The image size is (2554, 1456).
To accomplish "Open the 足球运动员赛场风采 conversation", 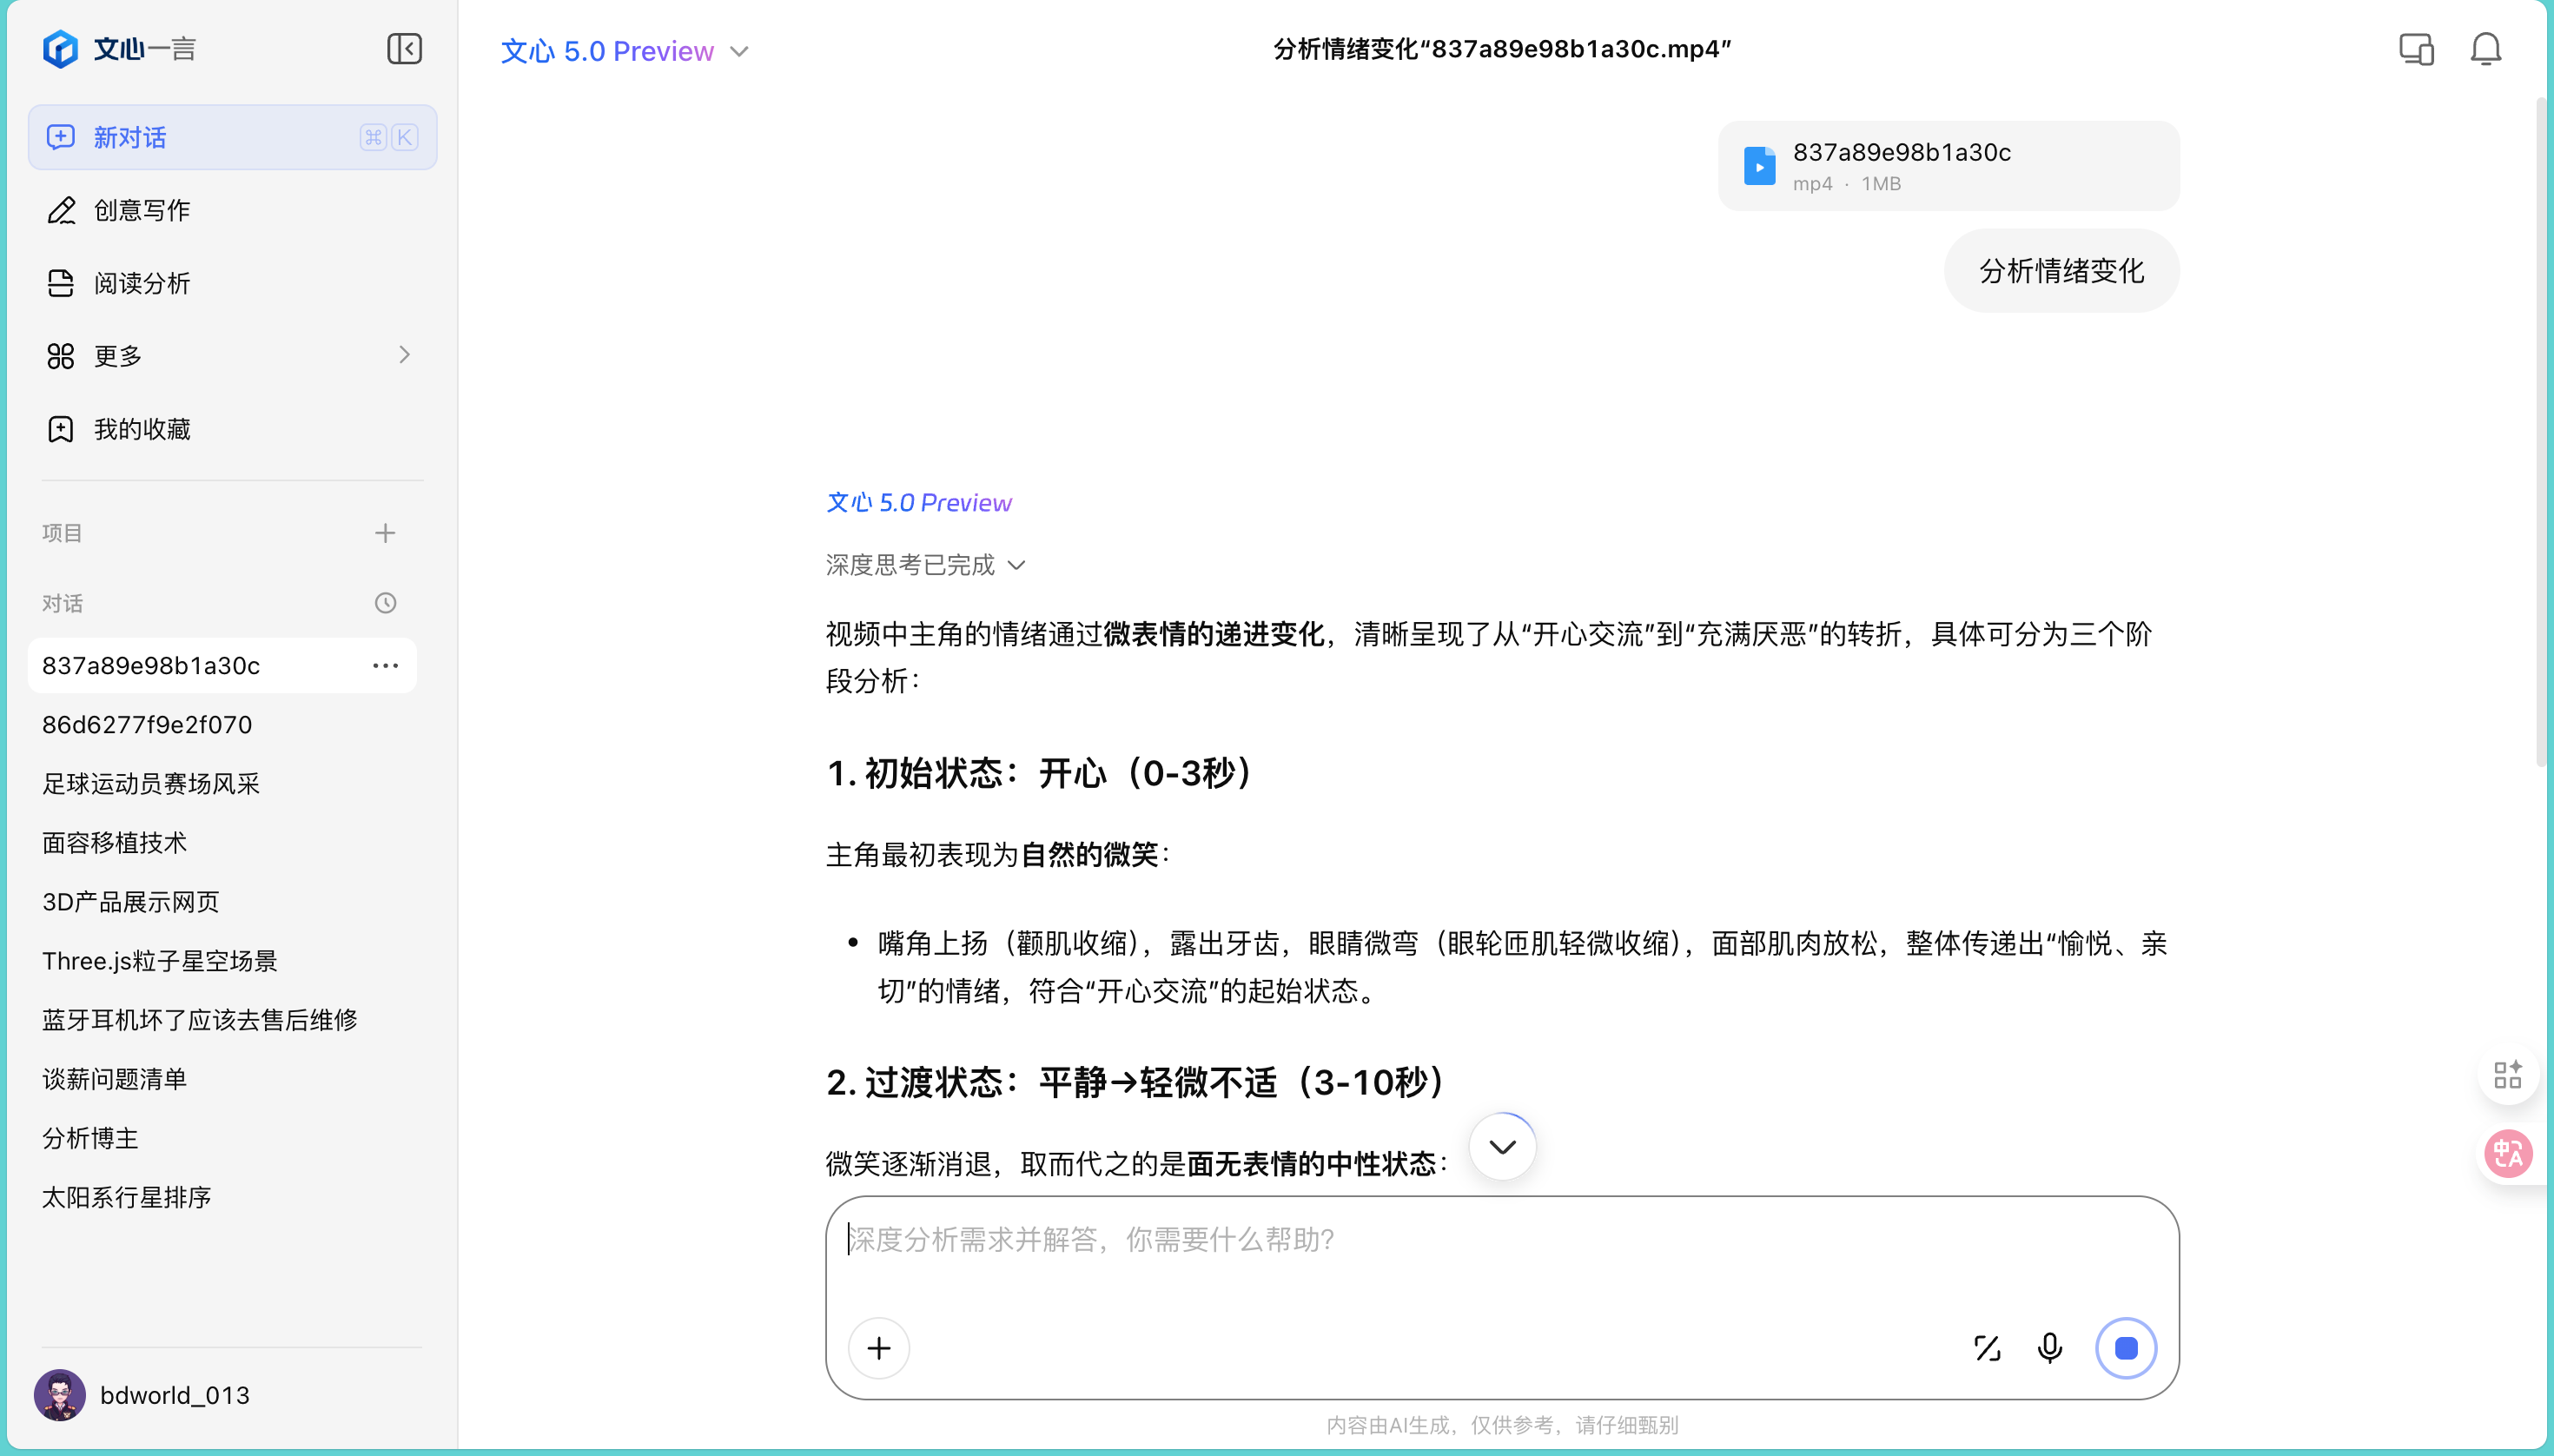I will pos(151,784).
